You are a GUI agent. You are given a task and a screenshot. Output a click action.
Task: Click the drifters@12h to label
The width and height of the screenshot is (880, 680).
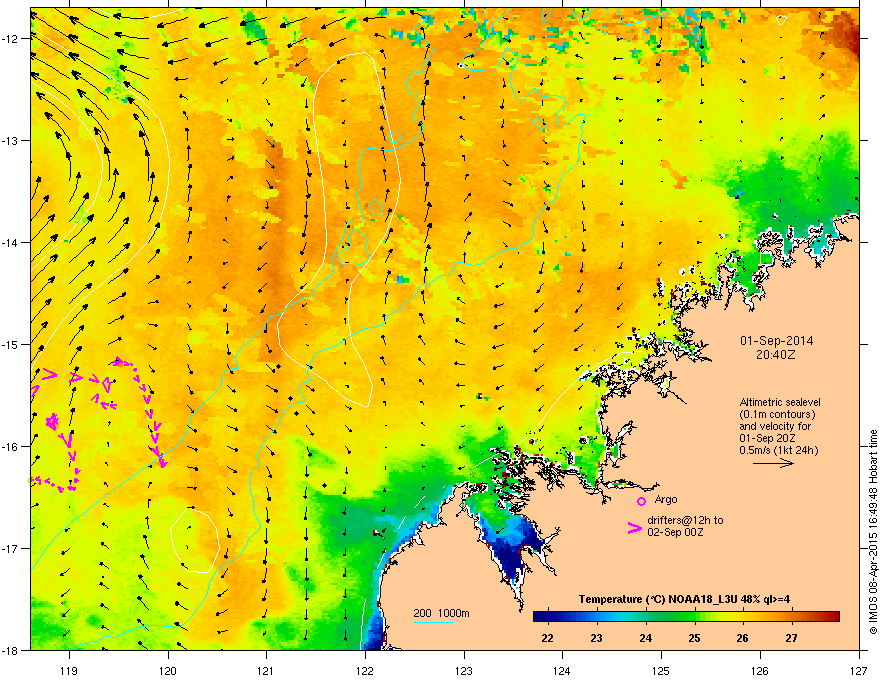pos(685,520)
